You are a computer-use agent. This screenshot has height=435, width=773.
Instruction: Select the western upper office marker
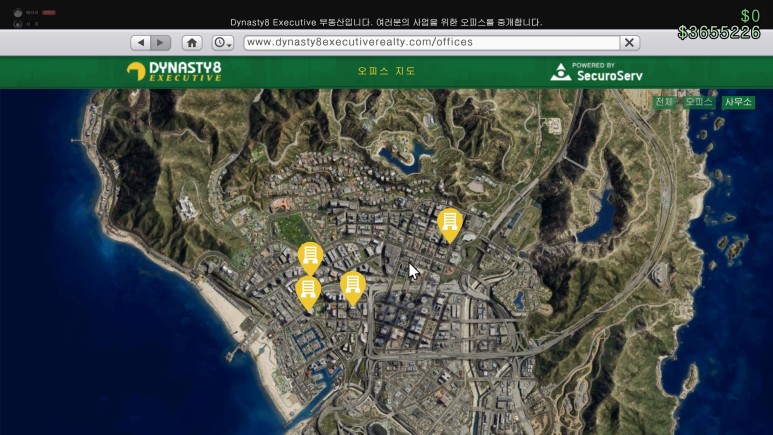click(x=310, y=258)
